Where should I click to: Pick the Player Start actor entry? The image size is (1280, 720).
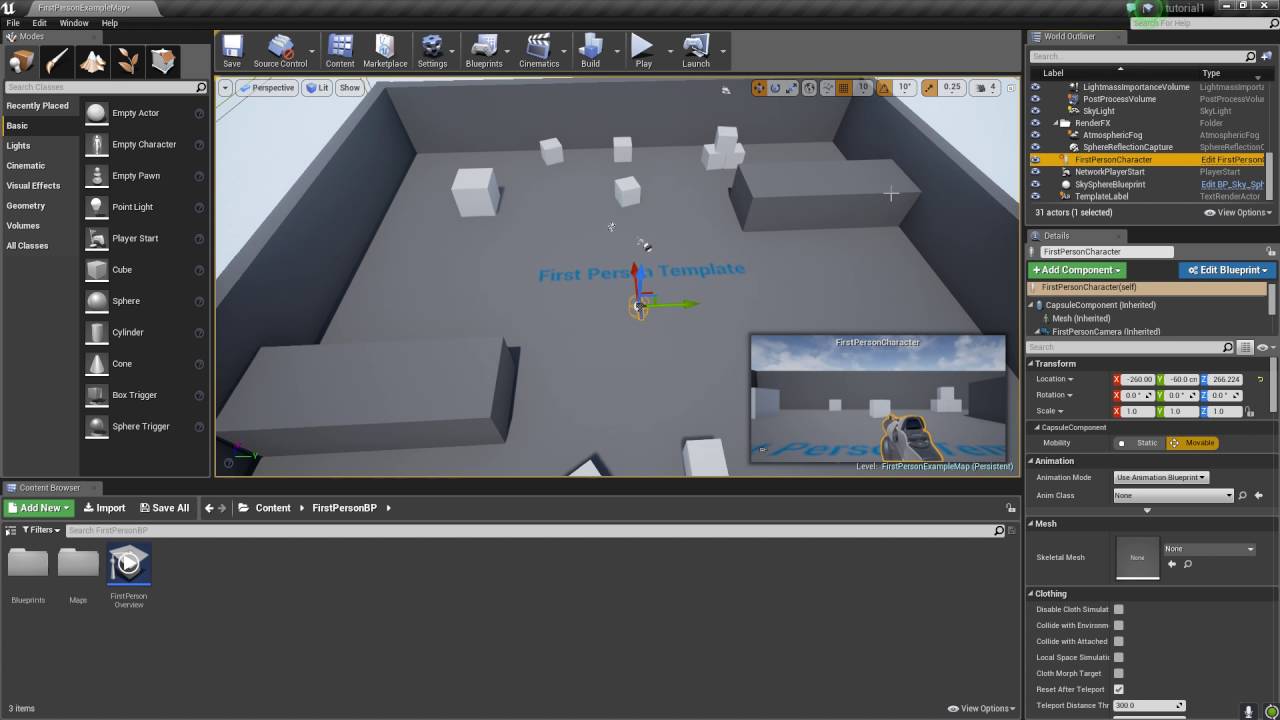[145, 238]
